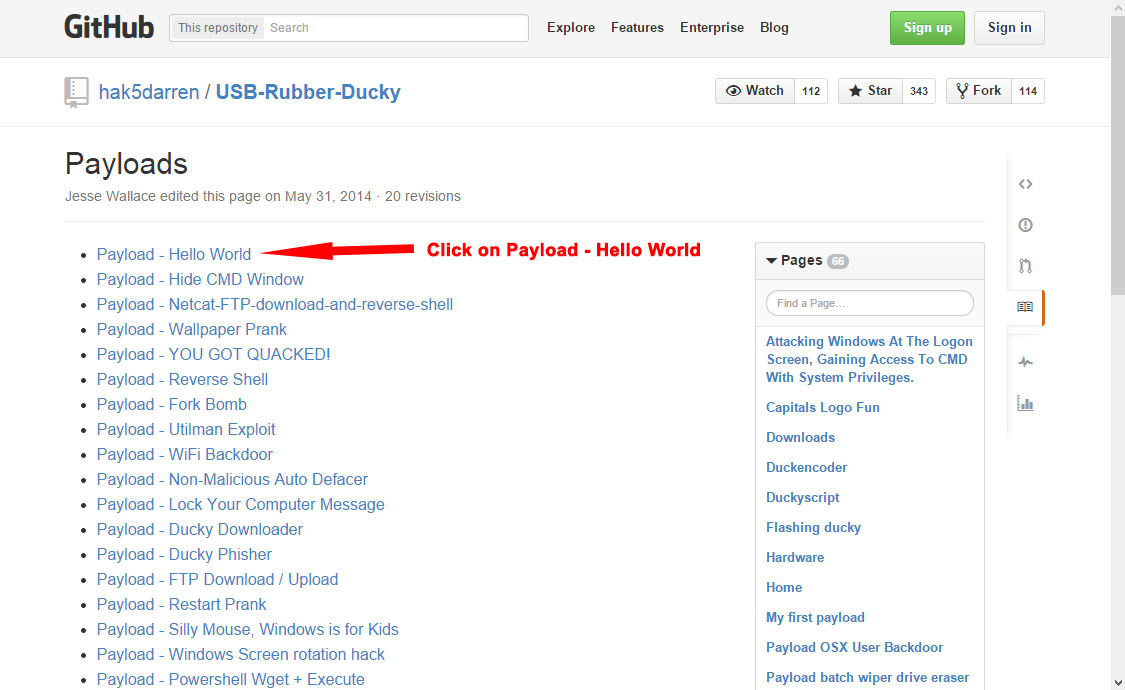Open the Pulse icon in sidebar

click(x=1025, y=362)
